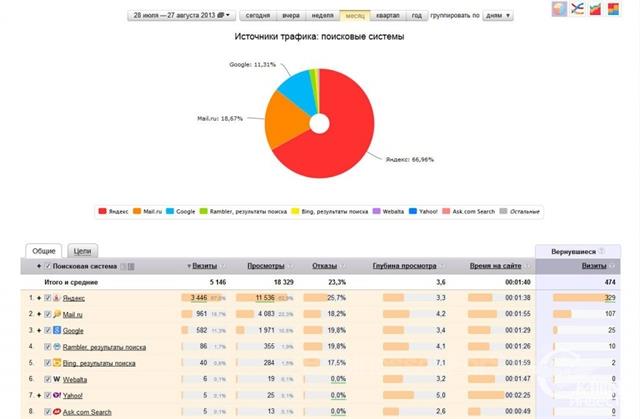Image resolution: width=640 pixels, height=419 pixels.
Task: Uncheck the Yahoo! row checkbox
Action: 47,396
